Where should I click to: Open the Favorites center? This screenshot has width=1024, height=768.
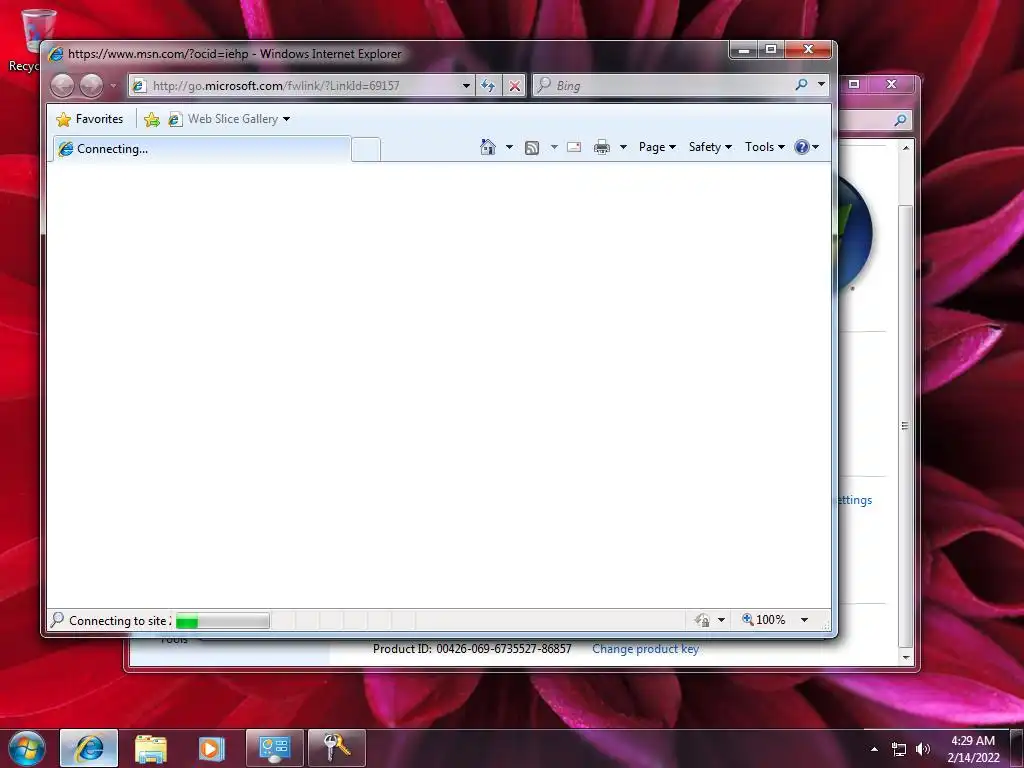pyautogui.click(x=90, y=119)
